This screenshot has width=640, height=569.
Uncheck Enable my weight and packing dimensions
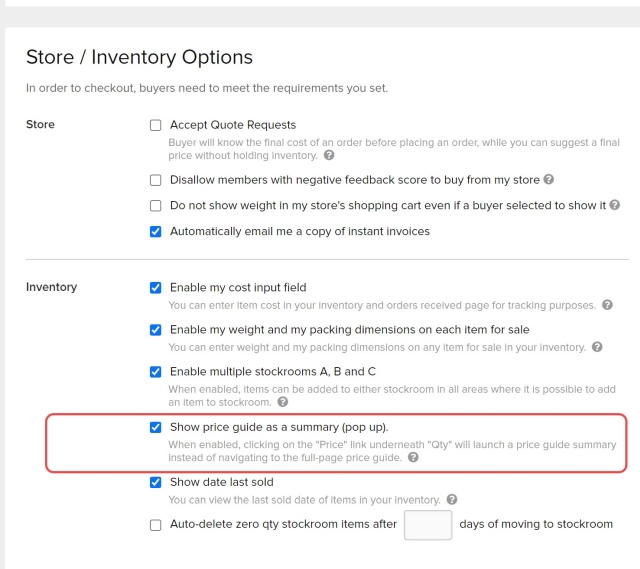point(155,330)
